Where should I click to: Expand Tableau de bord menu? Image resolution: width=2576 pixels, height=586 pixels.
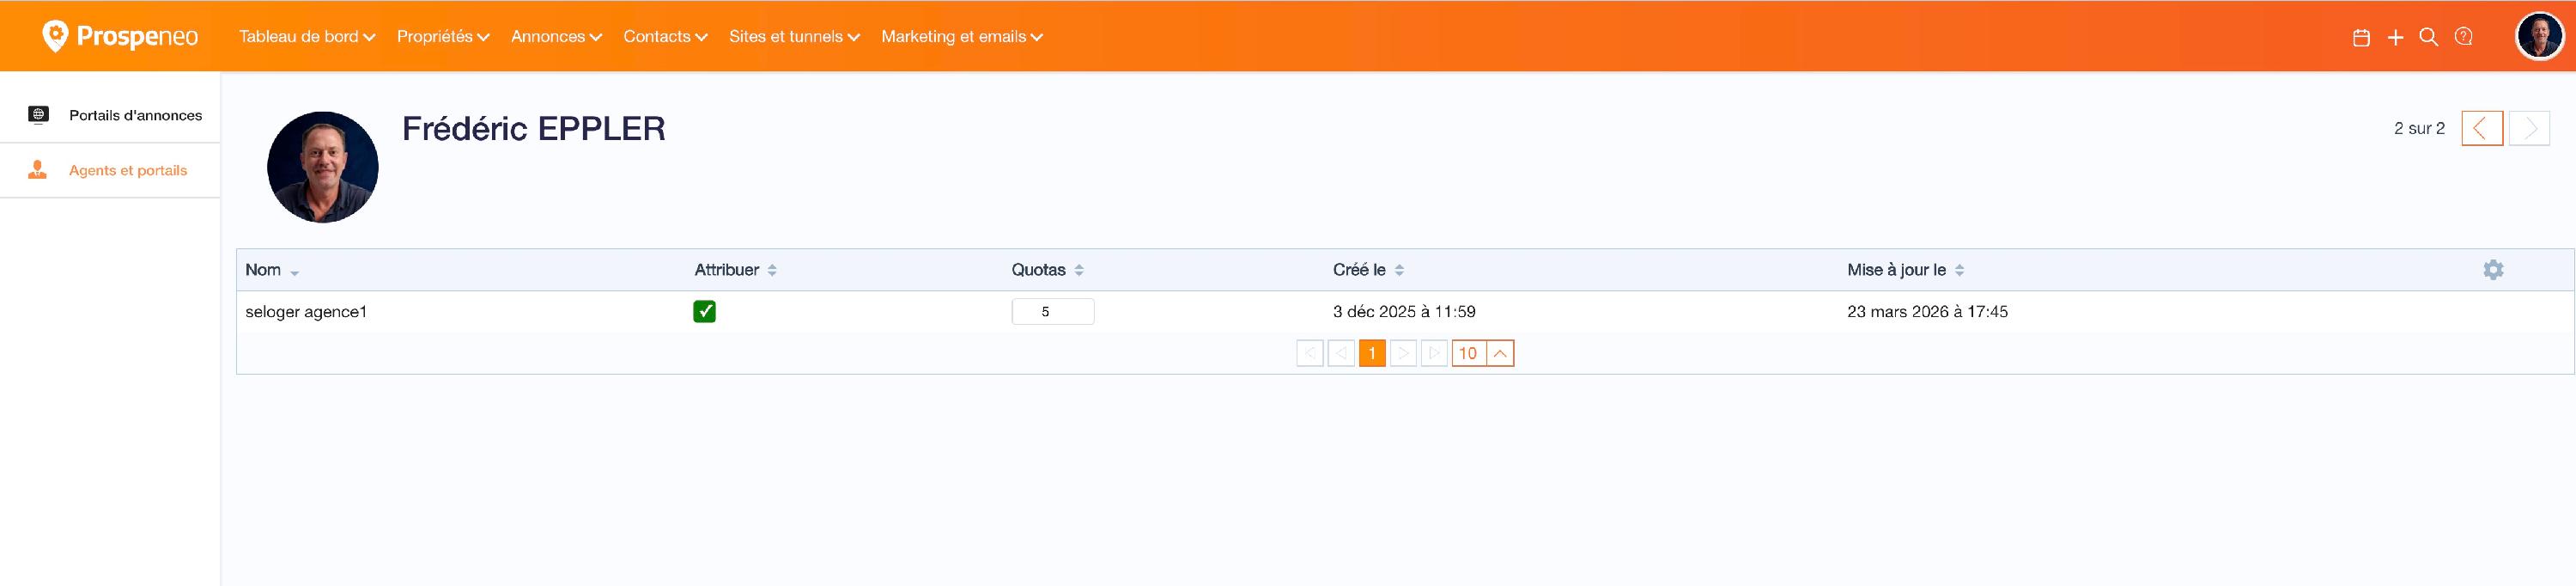click(307, 37)
